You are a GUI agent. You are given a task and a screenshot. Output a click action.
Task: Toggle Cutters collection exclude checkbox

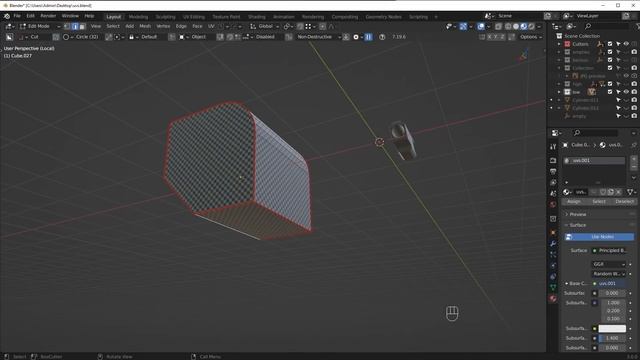[x=610, y=44]
